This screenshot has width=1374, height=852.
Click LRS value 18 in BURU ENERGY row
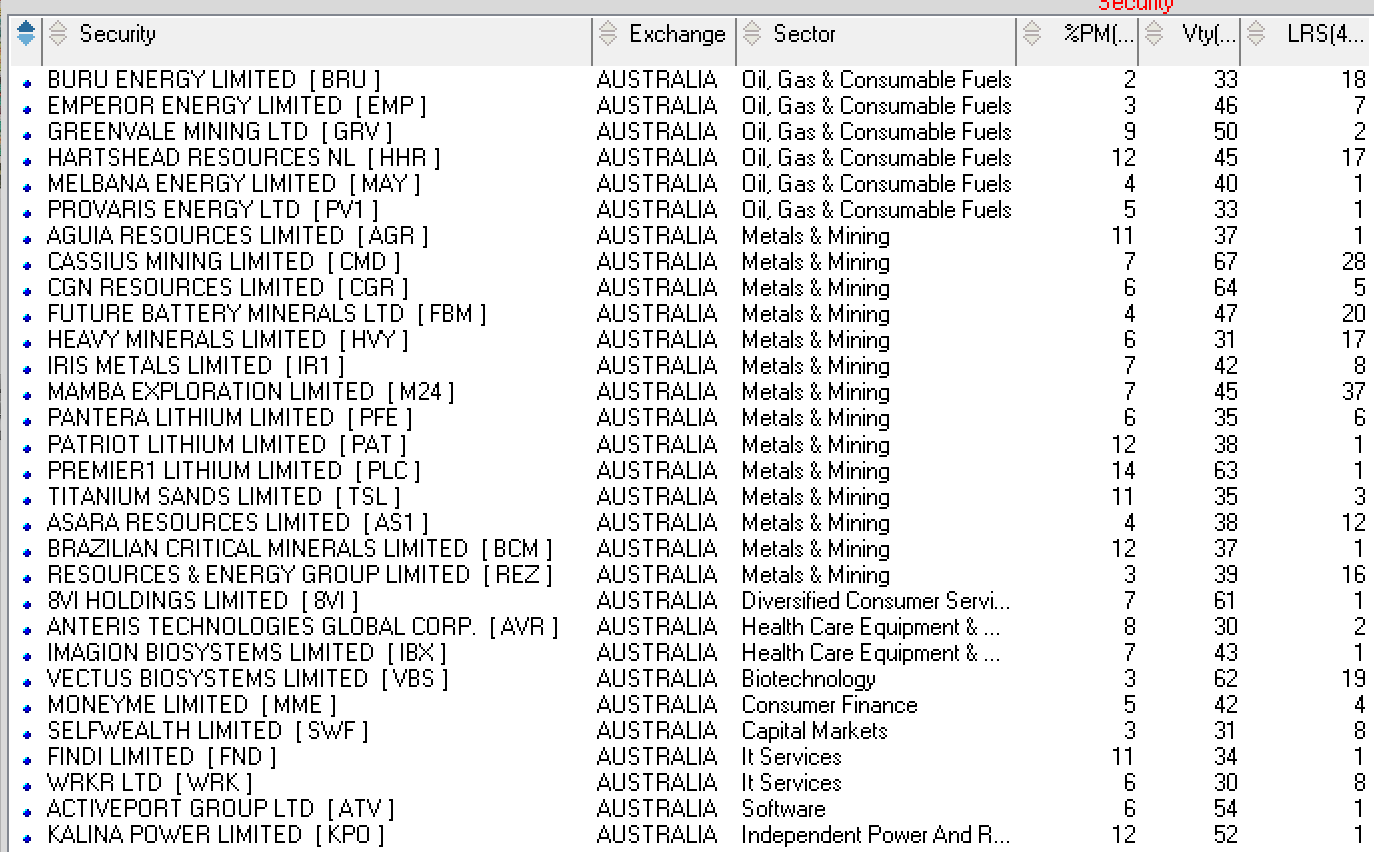tap(1353, 80)
